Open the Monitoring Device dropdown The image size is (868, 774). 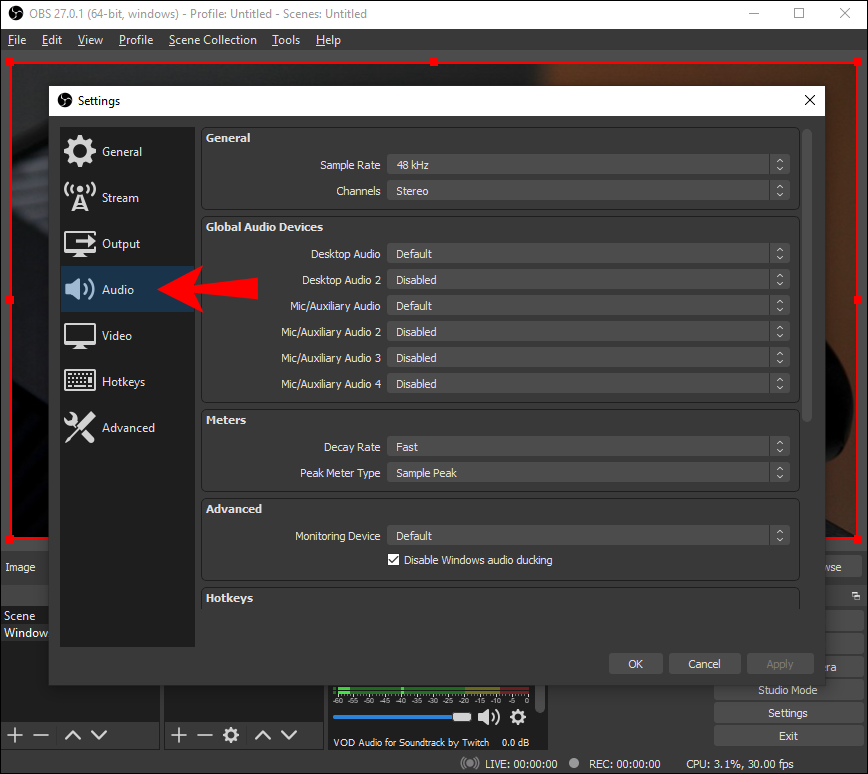588,536
